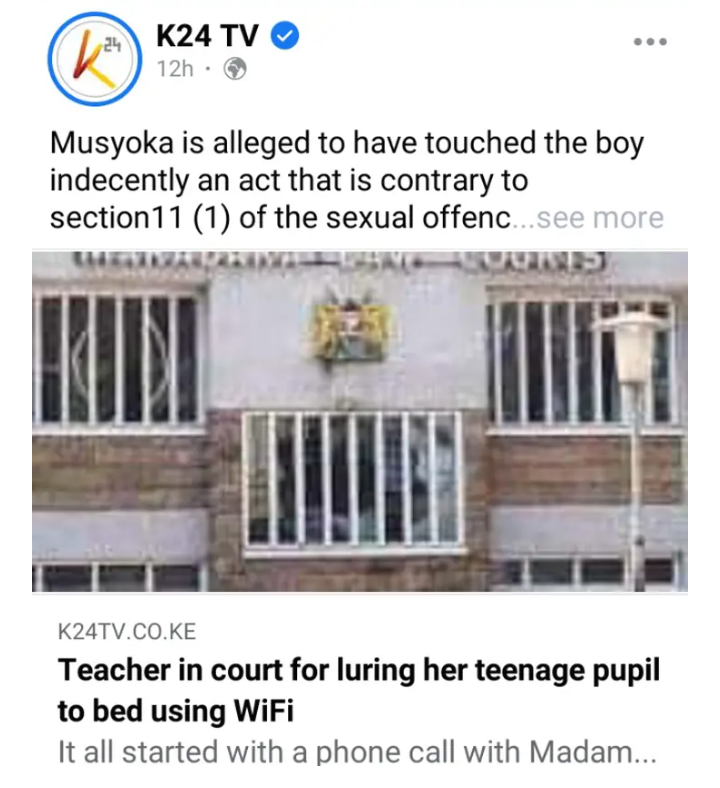This screenshot has height=788, width=720.
Task: Click the It all started description text
Action: (x=357, y=752)
